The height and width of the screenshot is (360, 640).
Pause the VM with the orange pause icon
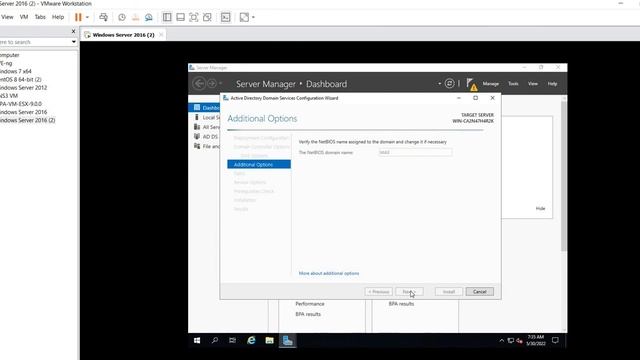[78, 17]
